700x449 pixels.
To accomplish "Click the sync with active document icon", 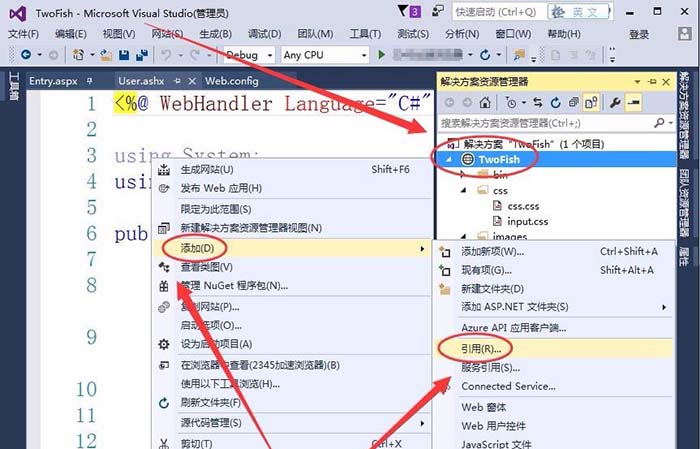I will [538, 103].
